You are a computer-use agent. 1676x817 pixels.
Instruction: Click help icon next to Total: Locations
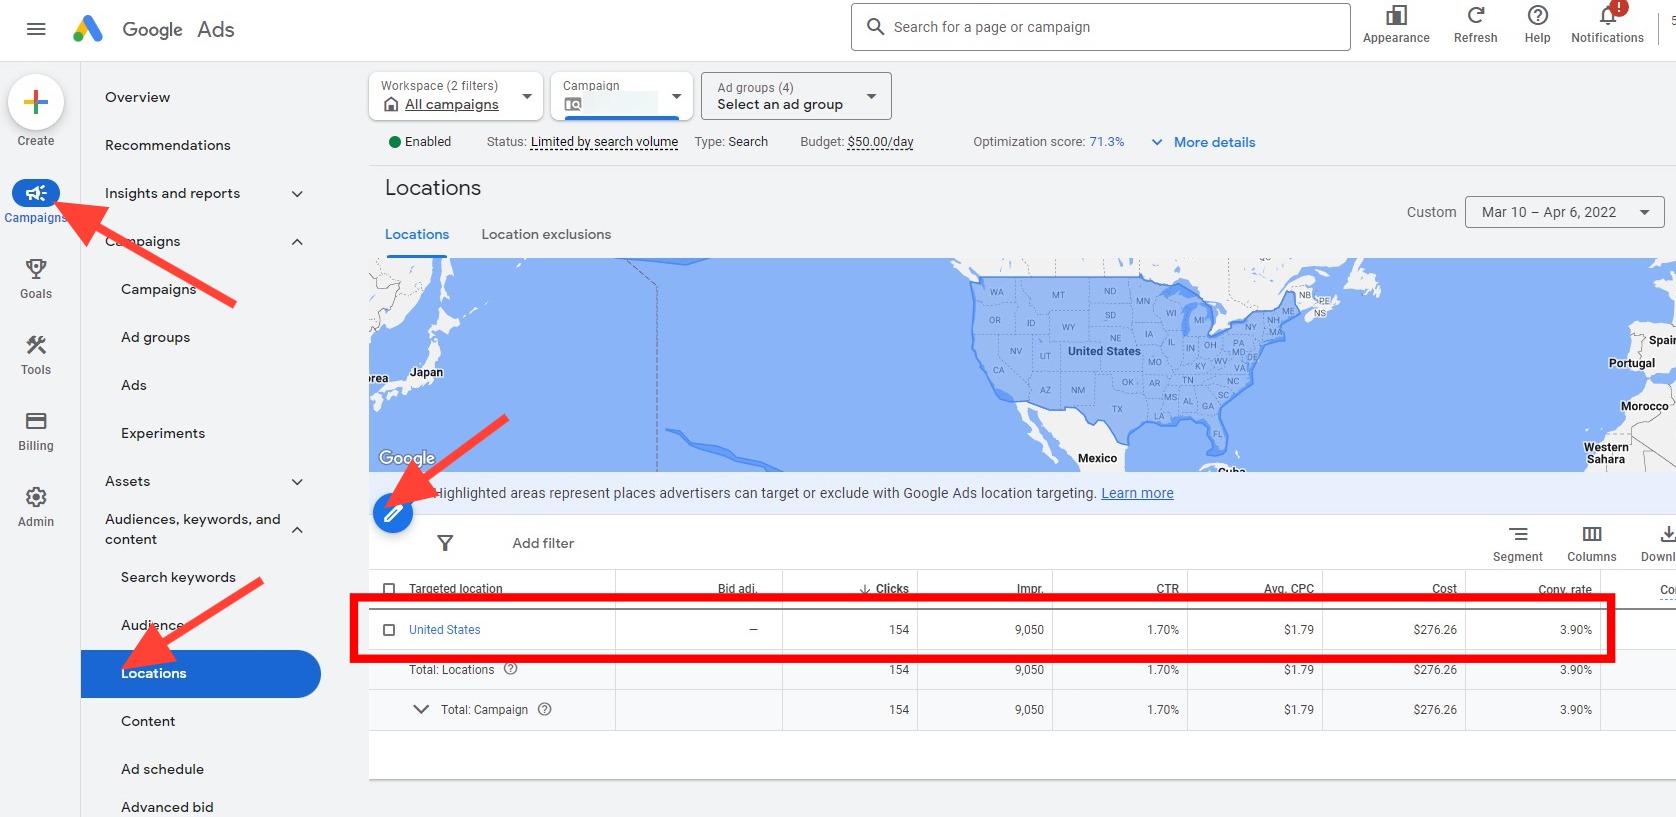[x=511, y=669]
